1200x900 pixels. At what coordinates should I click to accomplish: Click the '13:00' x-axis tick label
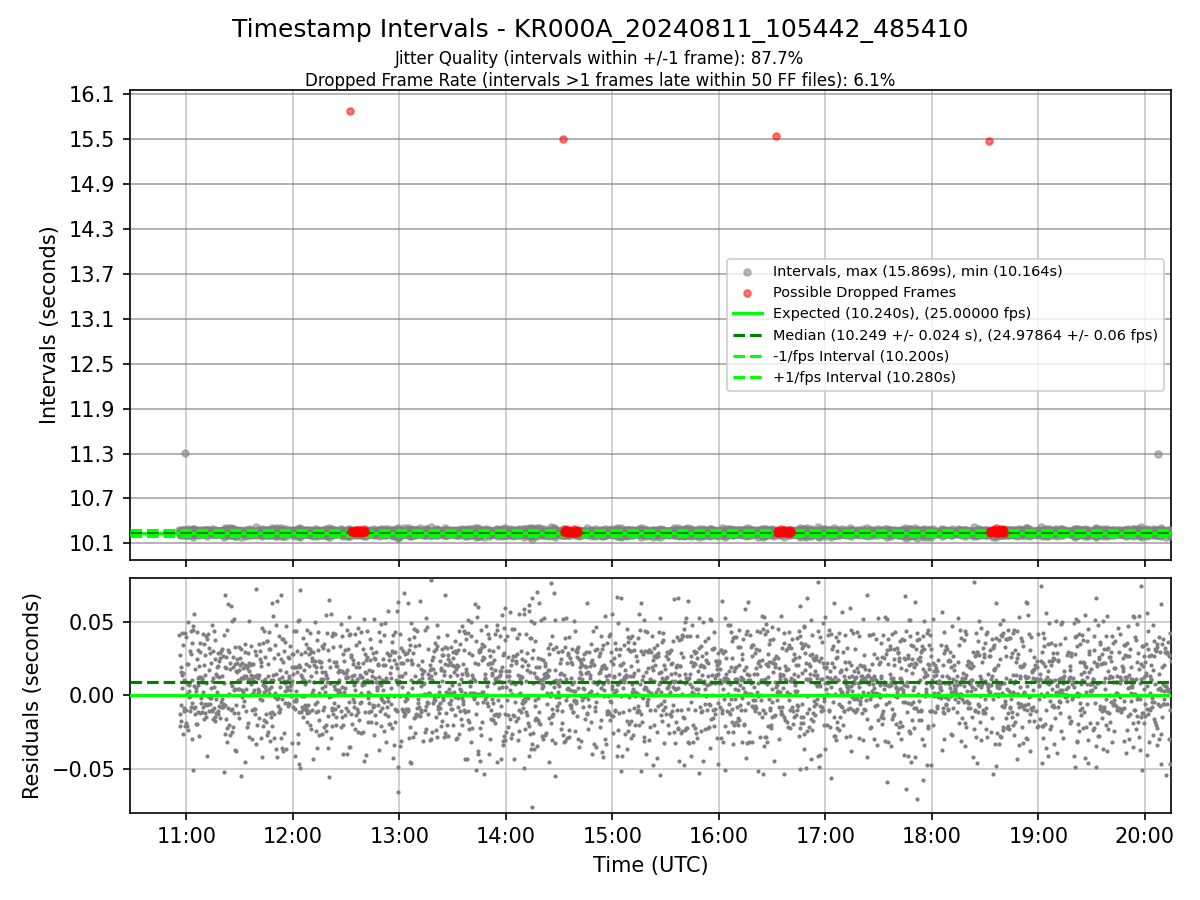399,835
